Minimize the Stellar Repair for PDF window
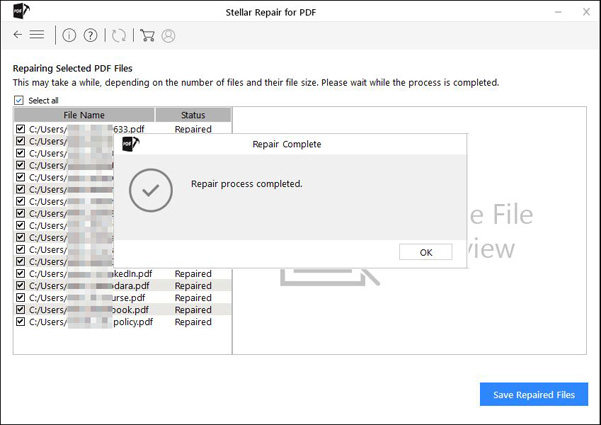This screenshot has width=601, height=425. tap(558, 12)
